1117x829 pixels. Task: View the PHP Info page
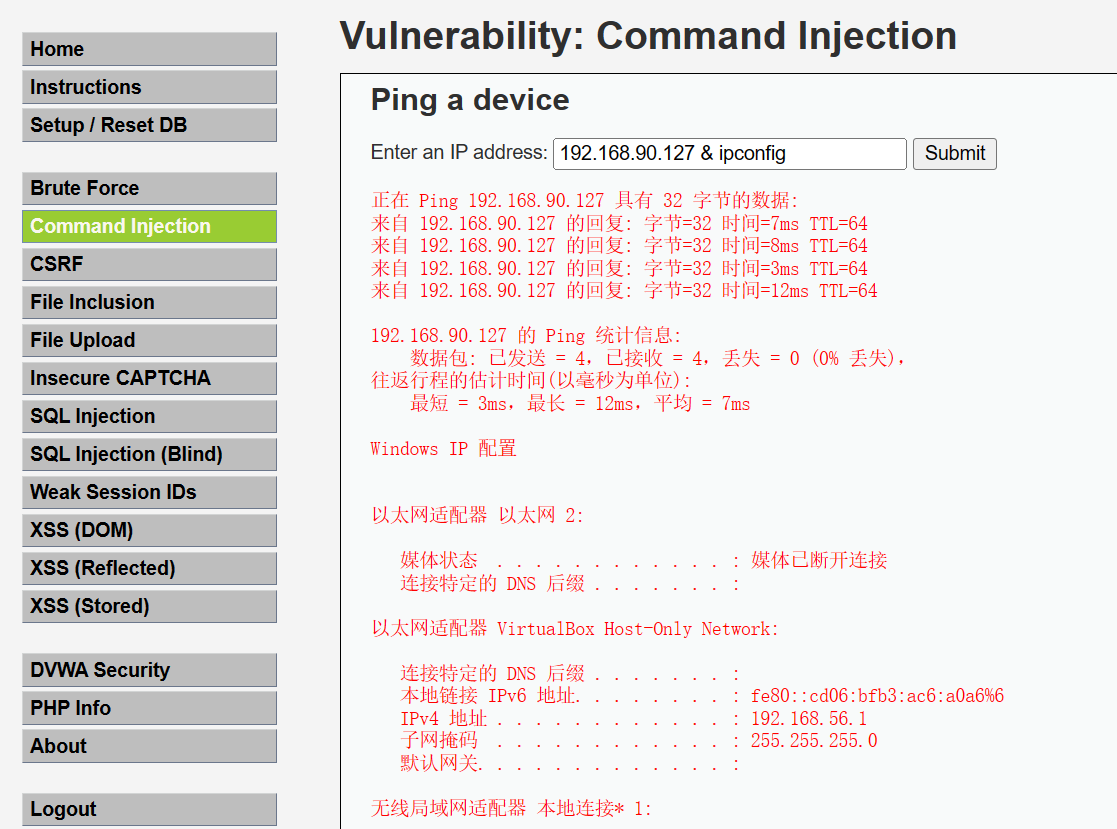149,708
